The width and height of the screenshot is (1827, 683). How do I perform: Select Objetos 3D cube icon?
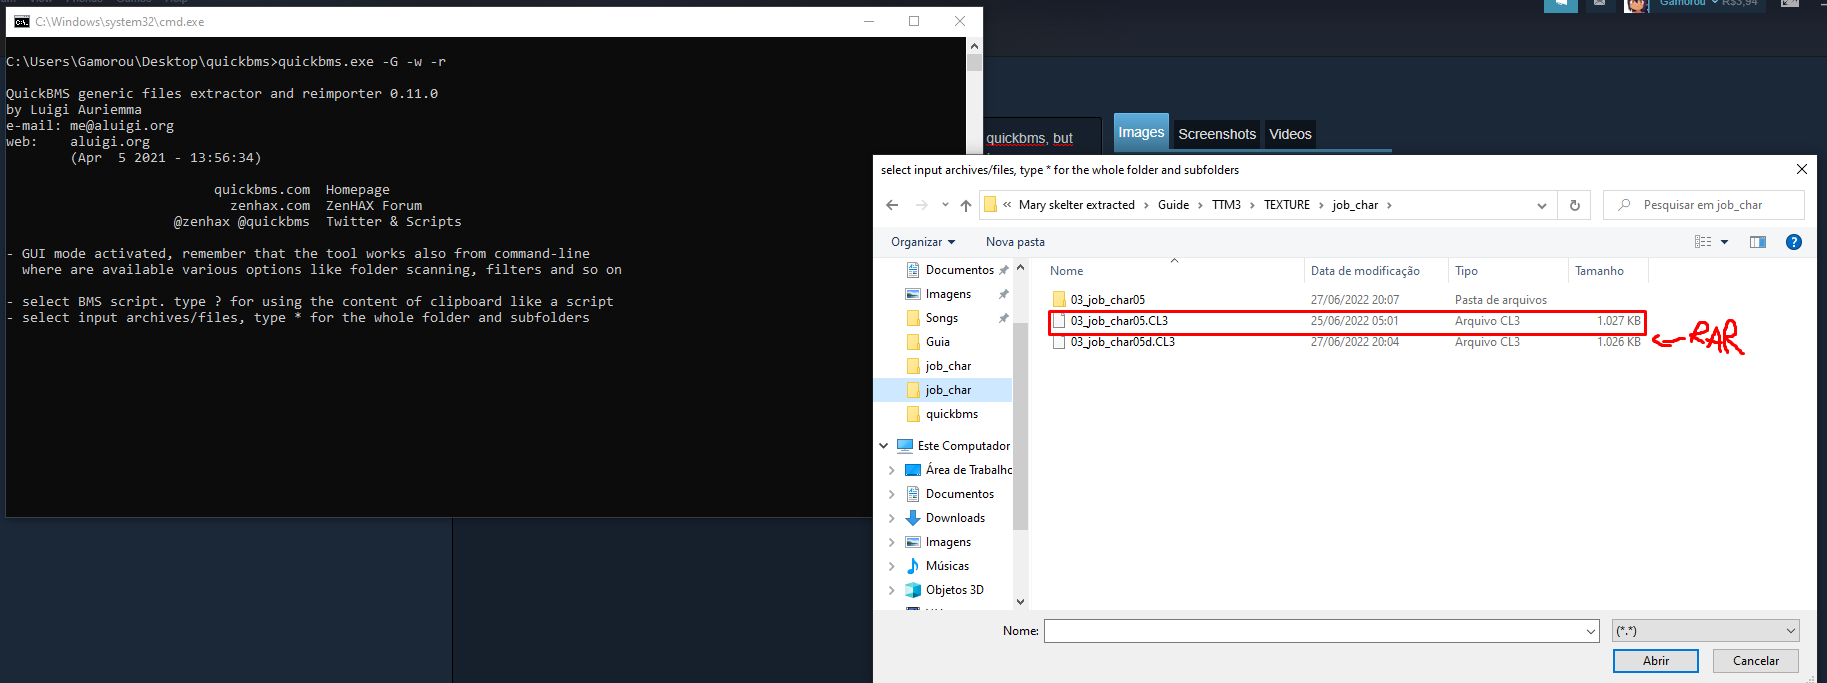(912, 590)
